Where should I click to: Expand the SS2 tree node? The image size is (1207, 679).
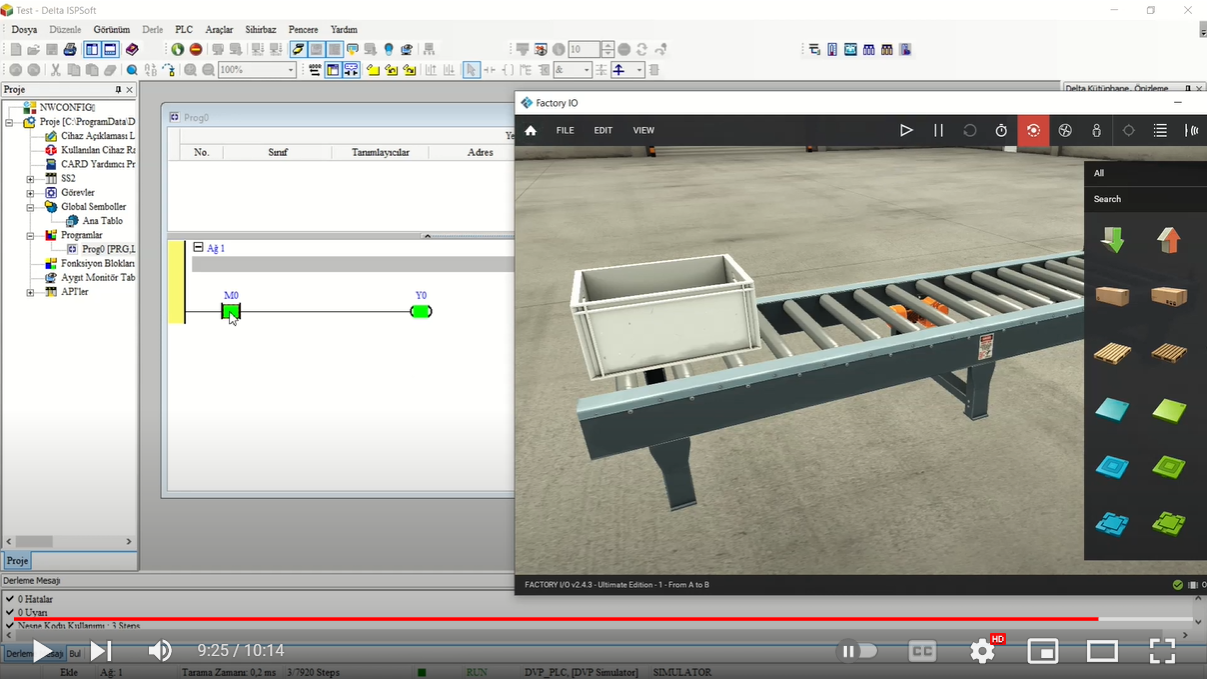point(30,179)
